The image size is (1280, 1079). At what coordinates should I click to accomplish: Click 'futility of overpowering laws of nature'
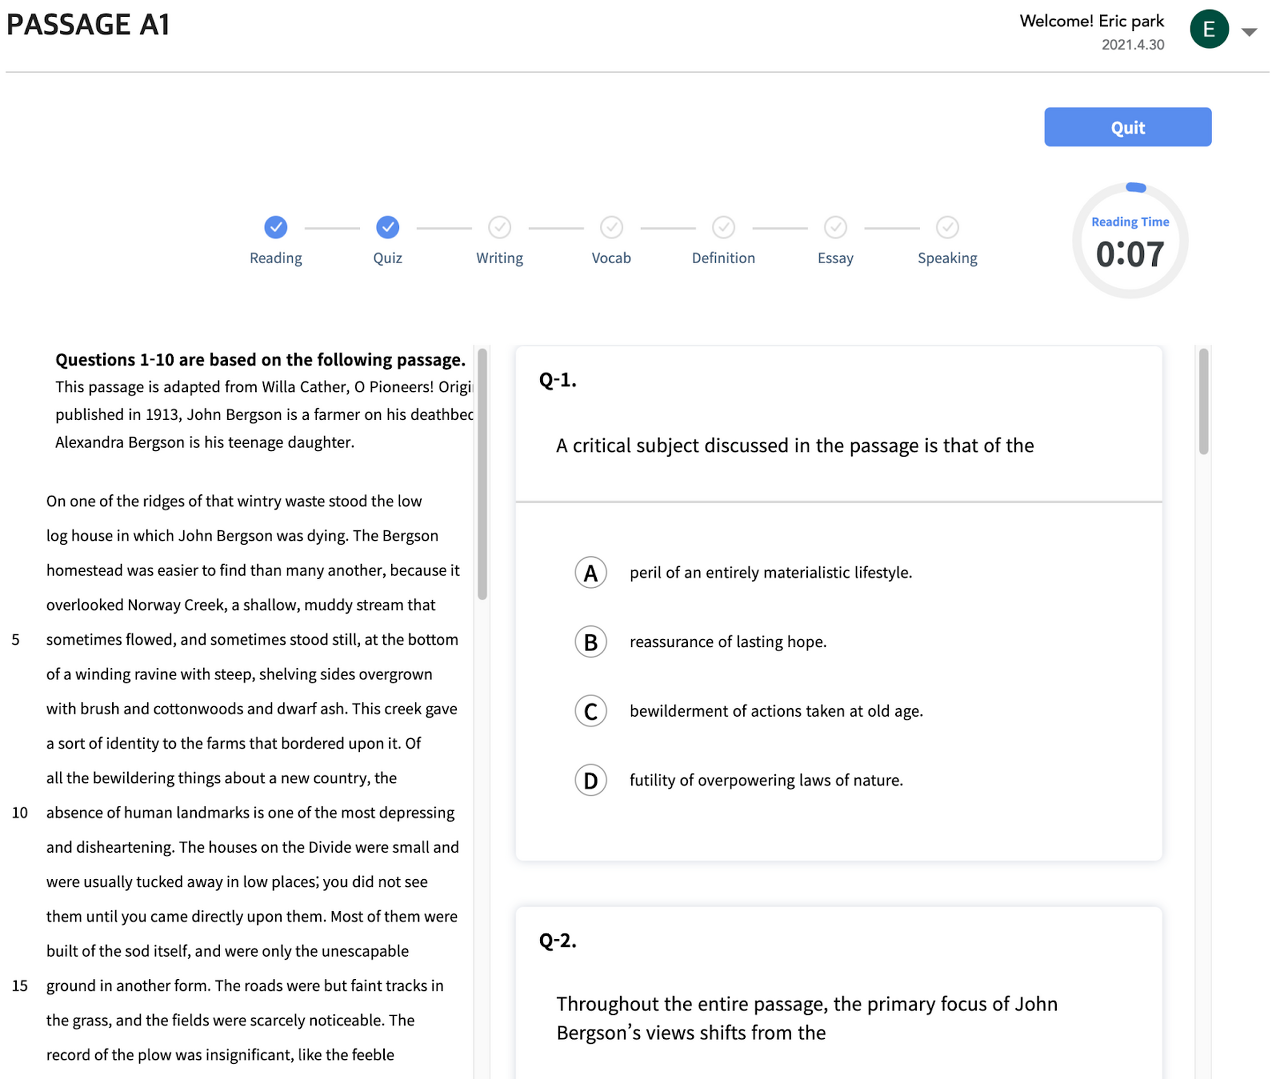click(x=766, y=780)
